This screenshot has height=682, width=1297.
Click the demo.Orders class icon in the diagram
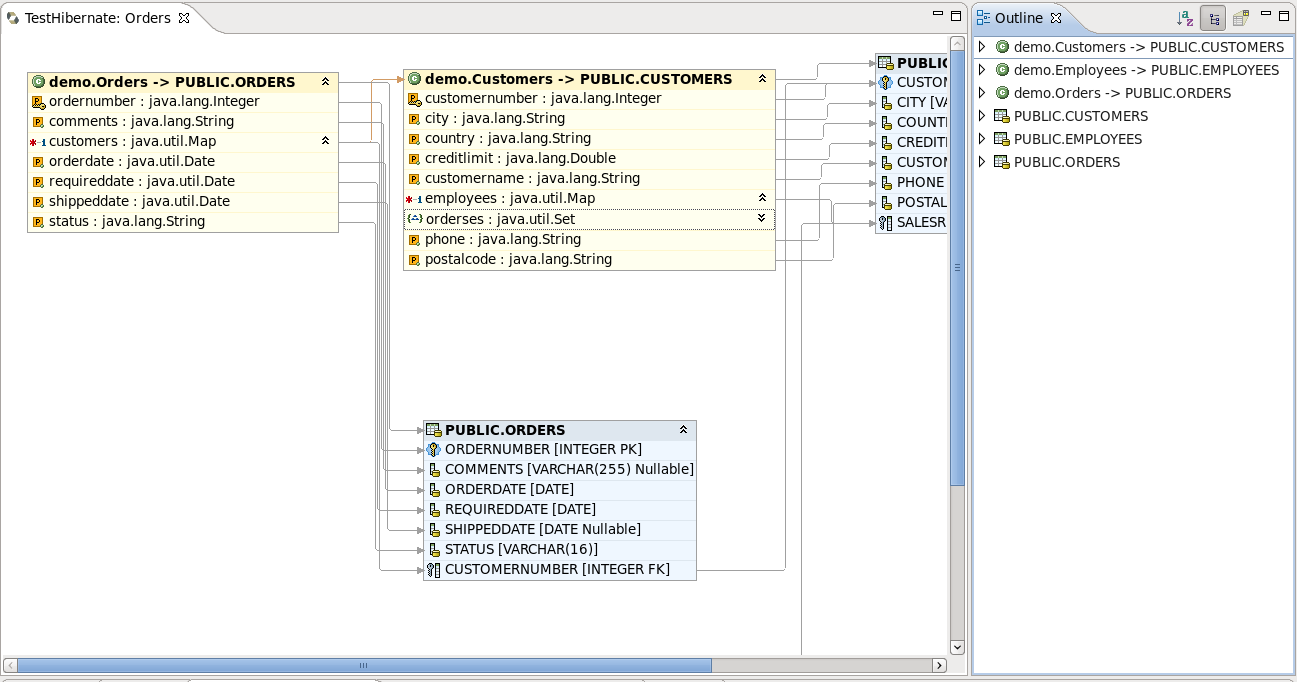[38, 82]
